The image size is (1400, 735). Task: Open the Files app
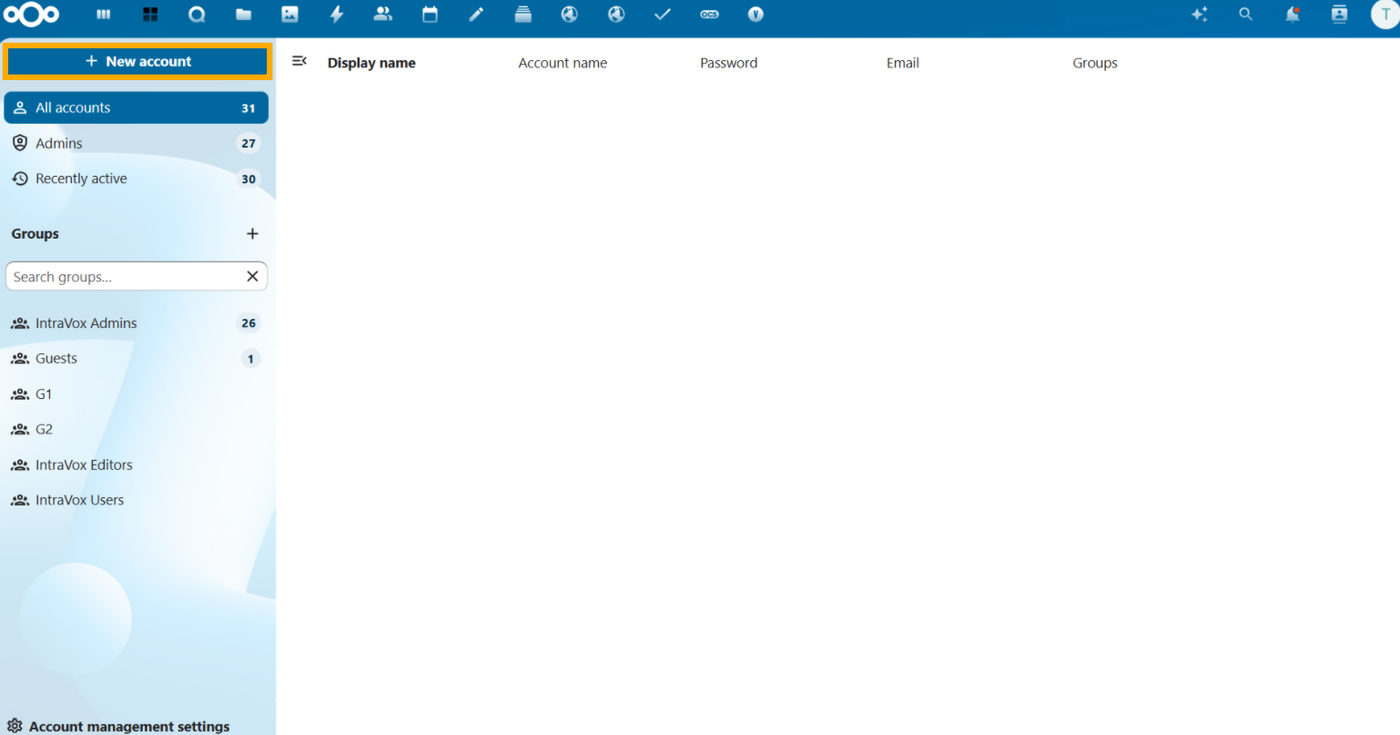[x=243, y=15]
